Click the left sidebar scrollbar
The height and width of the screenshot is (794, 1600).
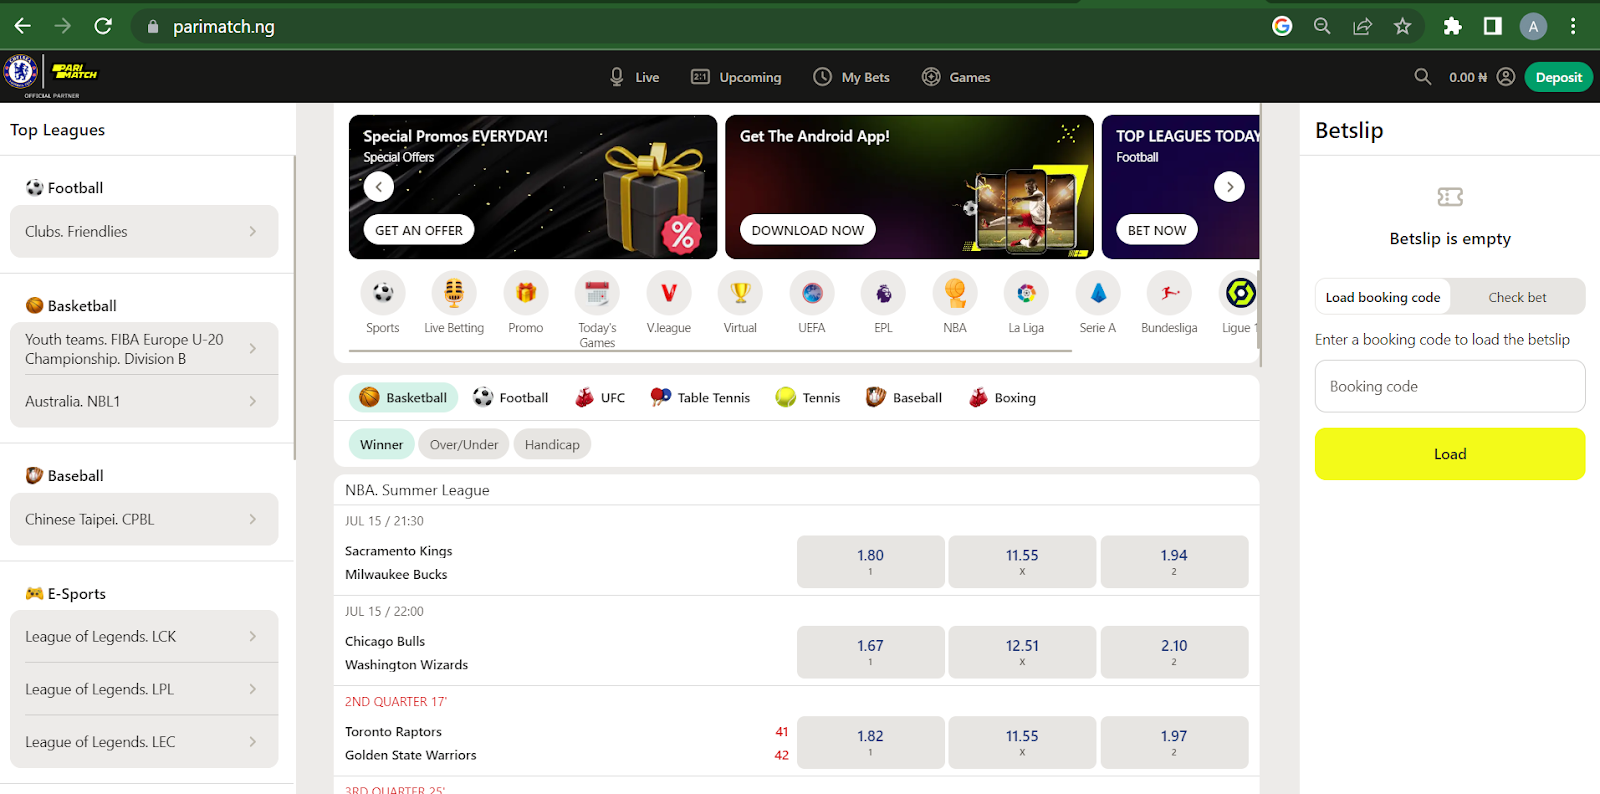pyautogui.click(x=294, y=308)
